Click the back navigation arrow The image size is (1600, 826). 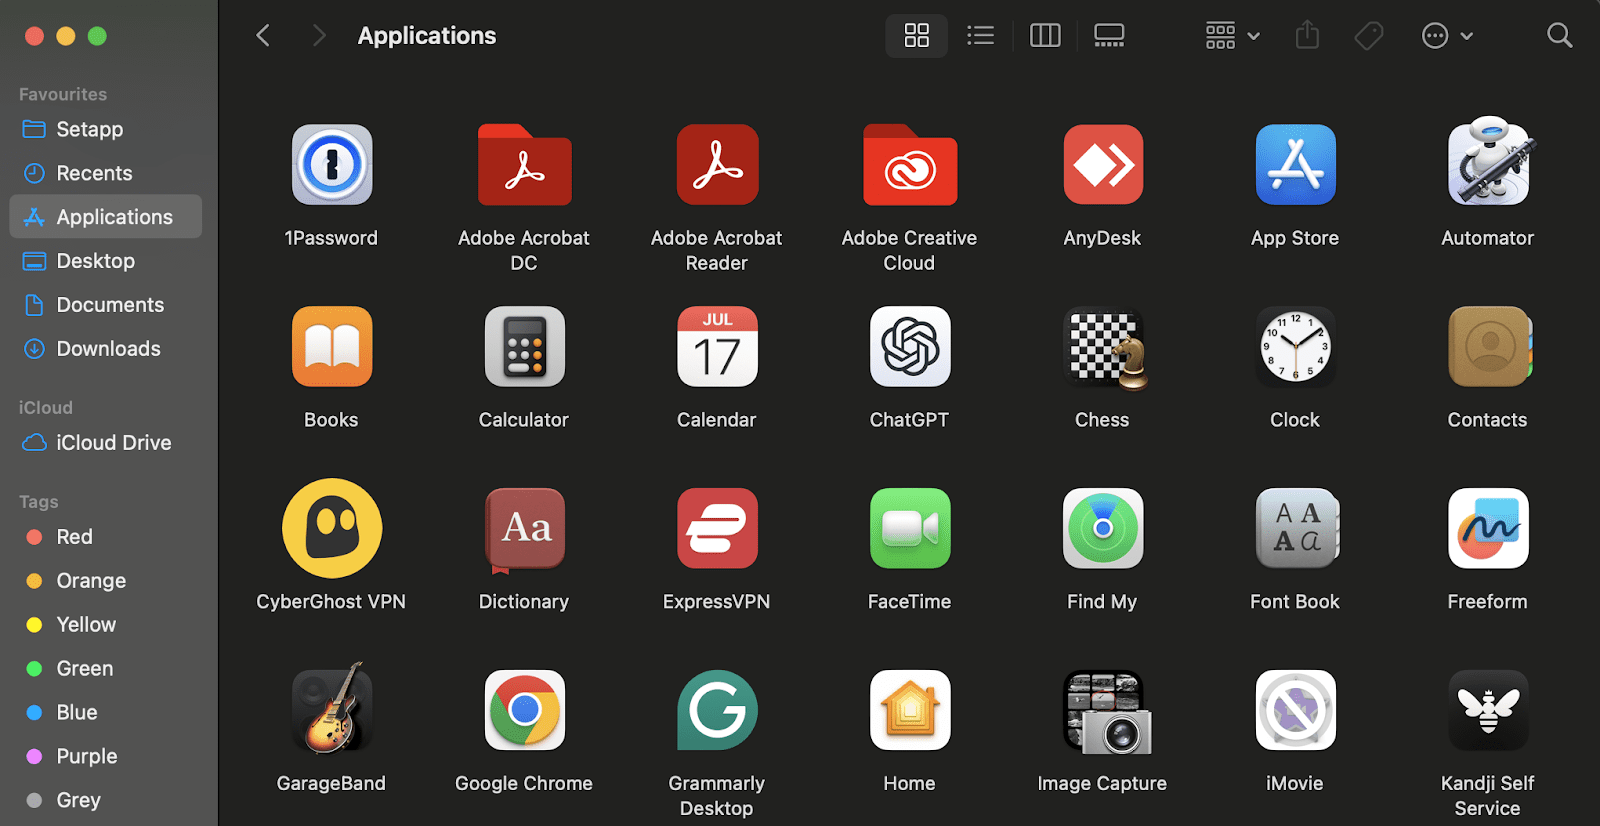[x=263, y=36]
